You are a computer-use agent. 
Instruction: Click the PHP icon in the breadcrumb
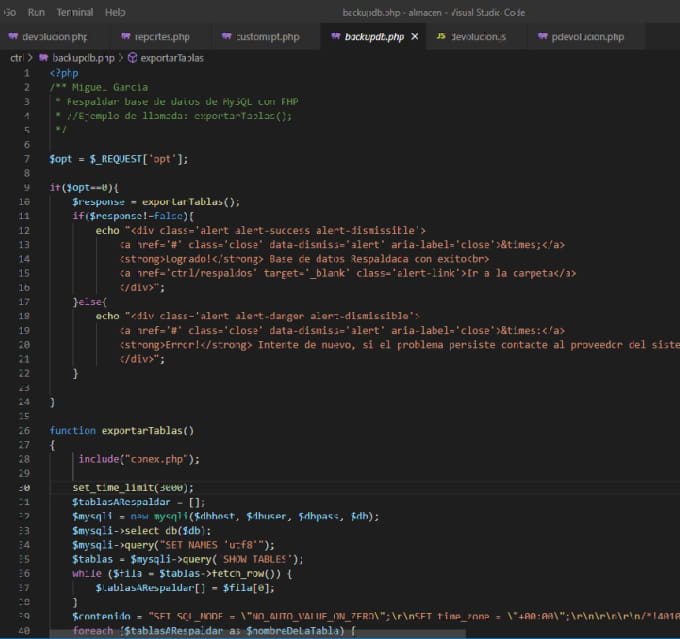click(x=43, y=58)
